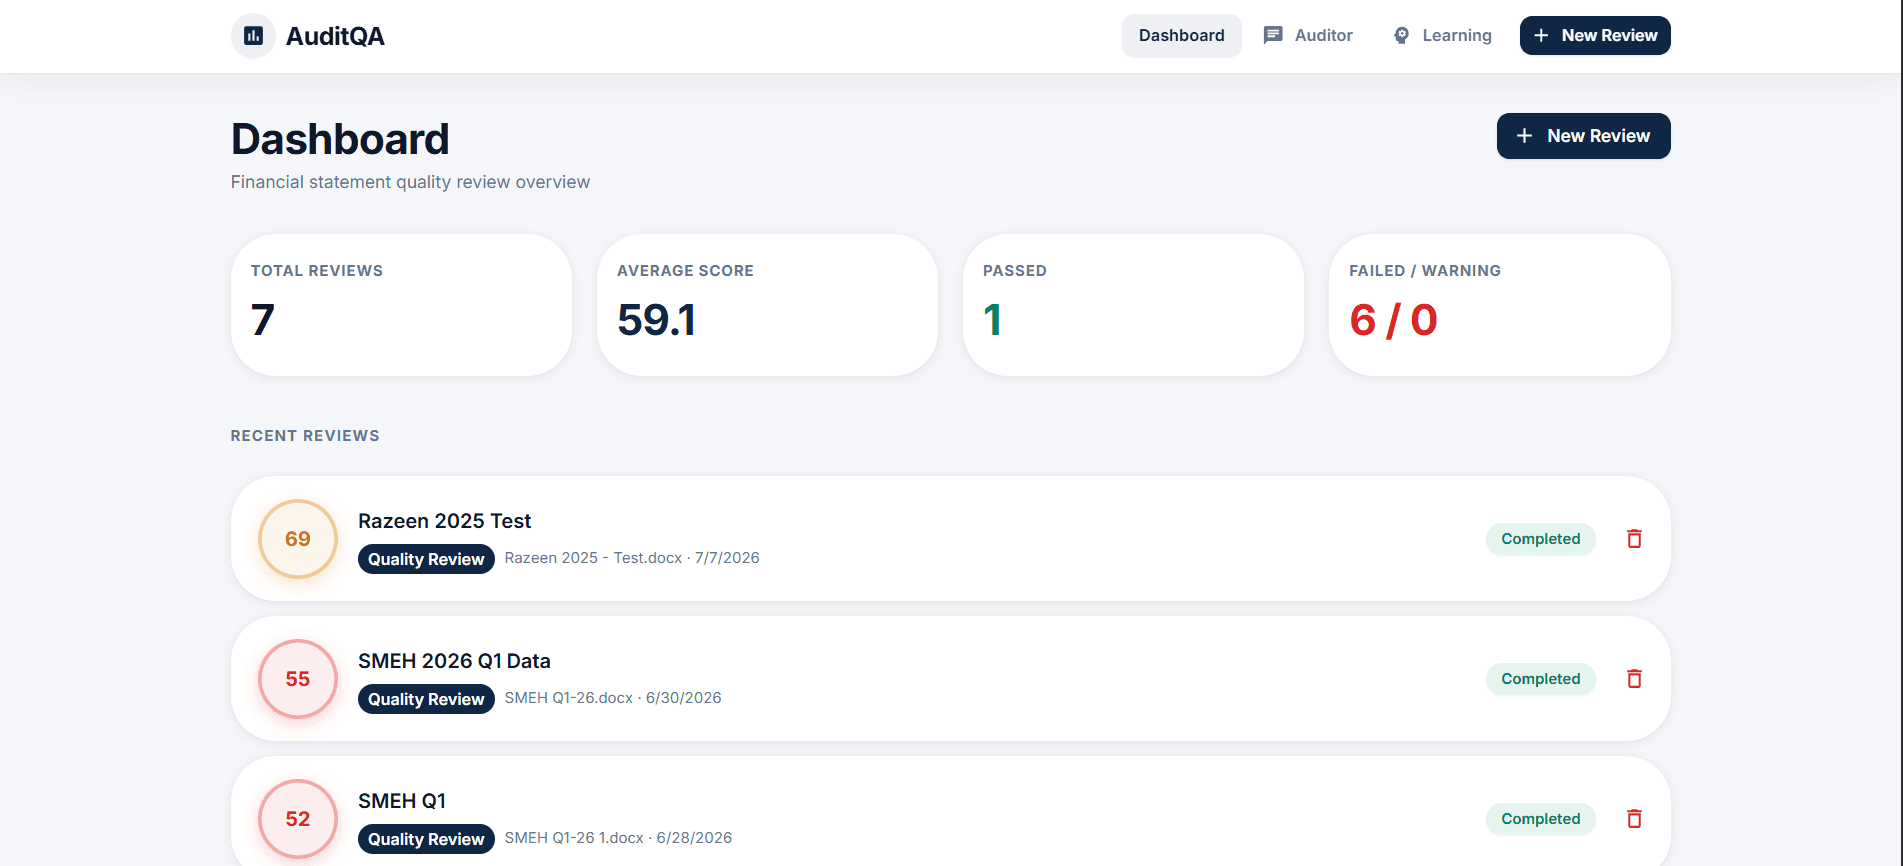Click the AuditQA logo icon
The width and height of the screenshot is (1903, 866).
[x=254, y=36]
